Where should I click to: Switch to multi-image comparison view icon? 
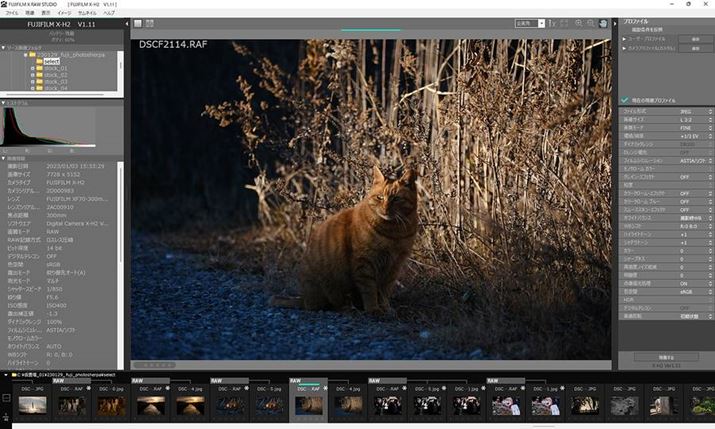coord(150,23)
